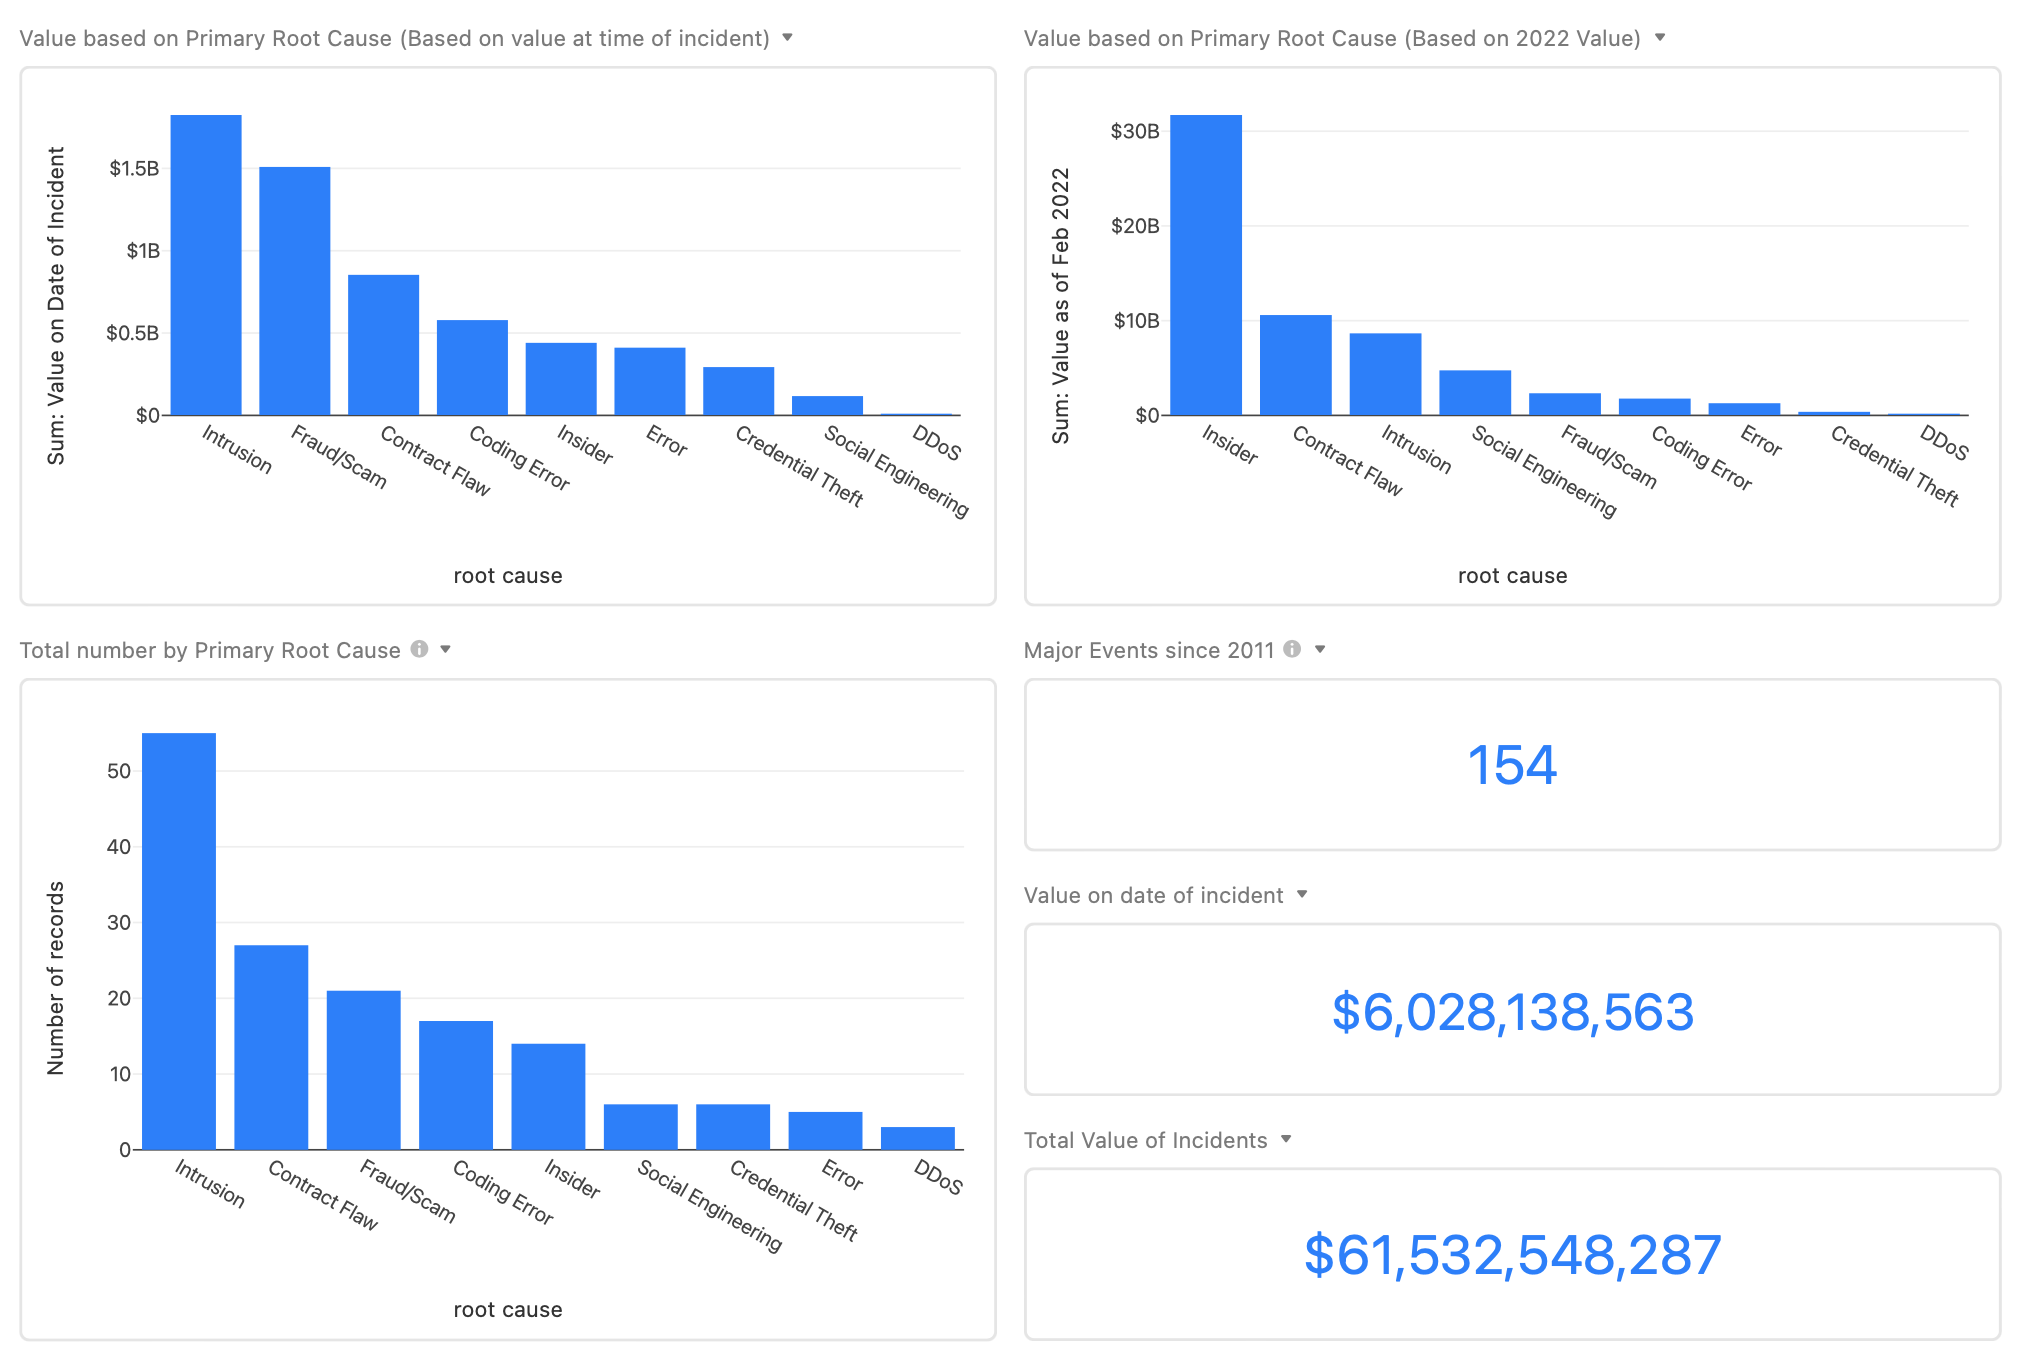Open the dropdown on the value-at-incident chart title
This screenshot has height=1366, width=2020.
point(788,38)
